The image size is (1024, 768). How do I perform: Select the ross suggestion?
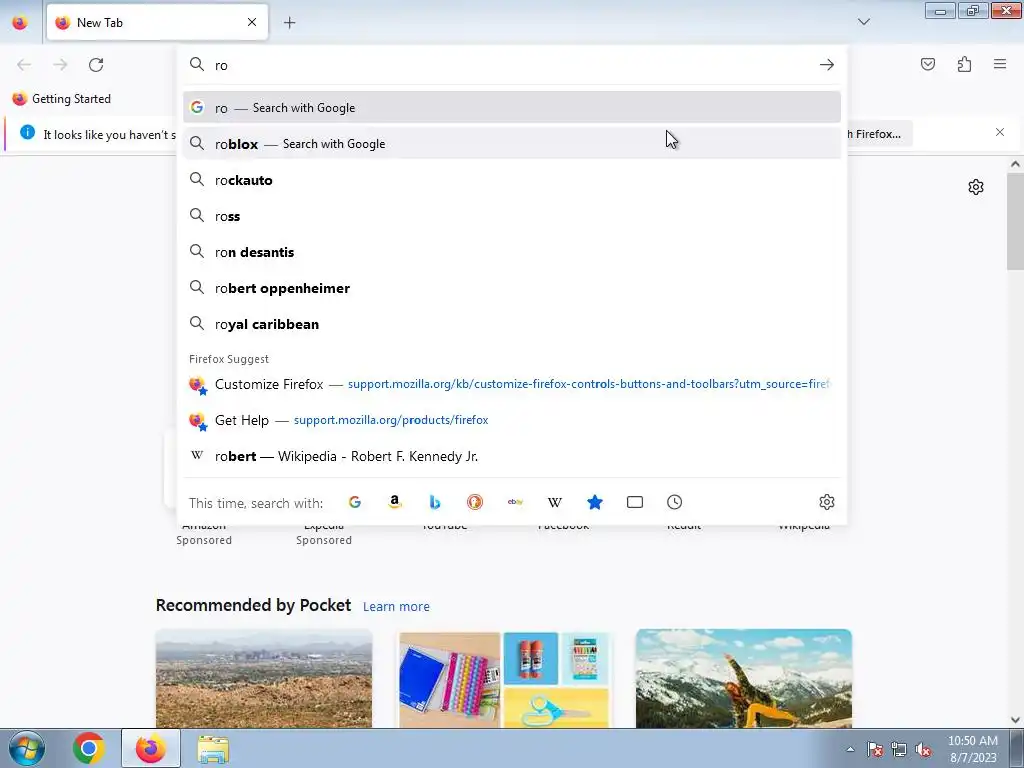click(x=512, y=216)
